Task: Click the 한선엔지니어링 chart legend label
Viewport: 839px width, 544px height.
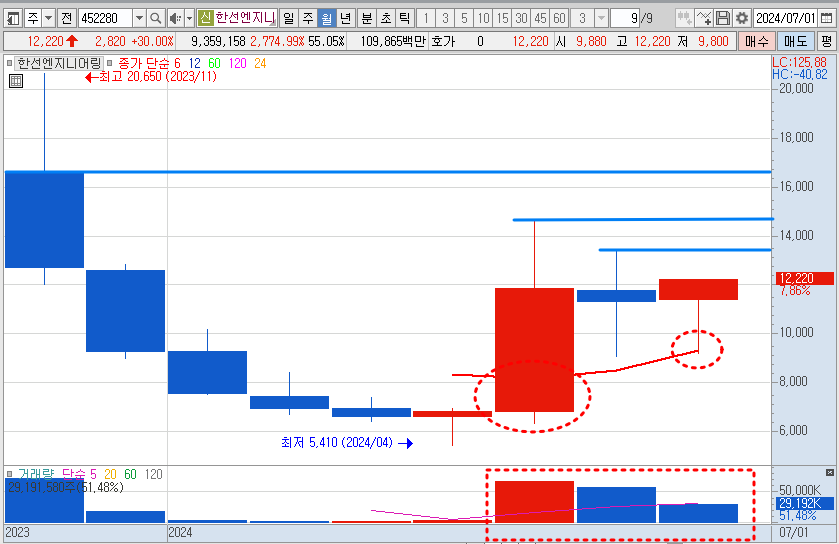Action: click(x=59, y=63)
